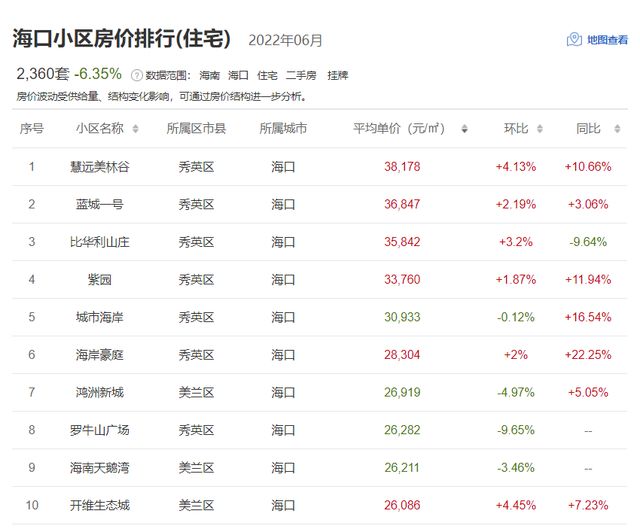Open 海岸豪庭 community
The width and height of the screenshot is (640, 532).
[x=100, y=355]
